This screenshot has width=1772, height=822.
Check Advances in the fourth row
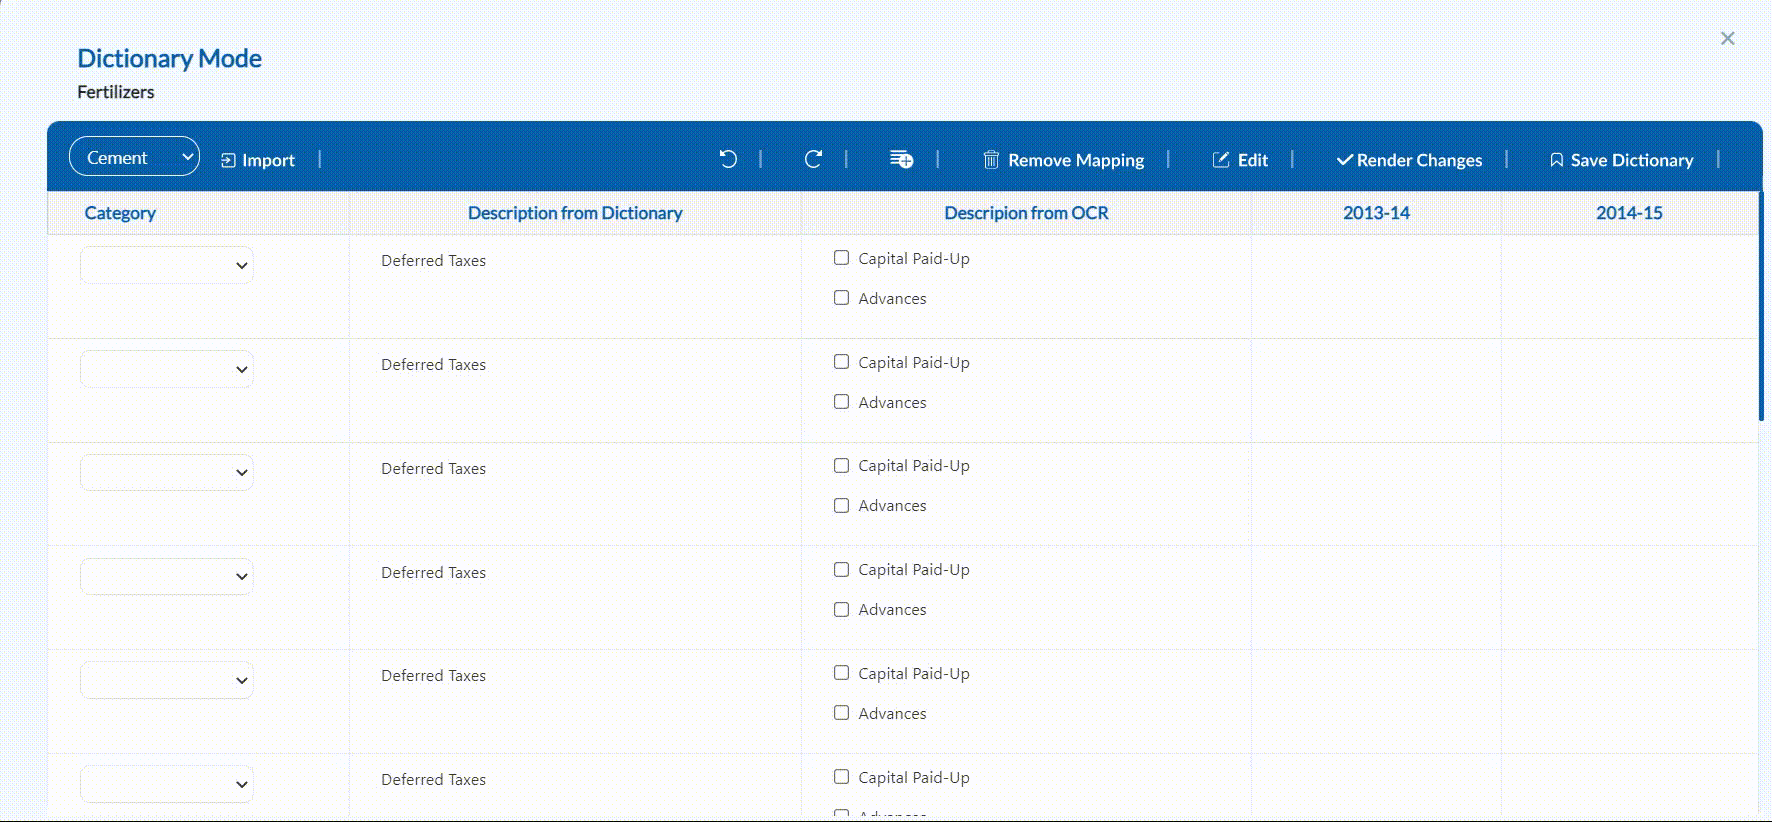coord(841,610)
